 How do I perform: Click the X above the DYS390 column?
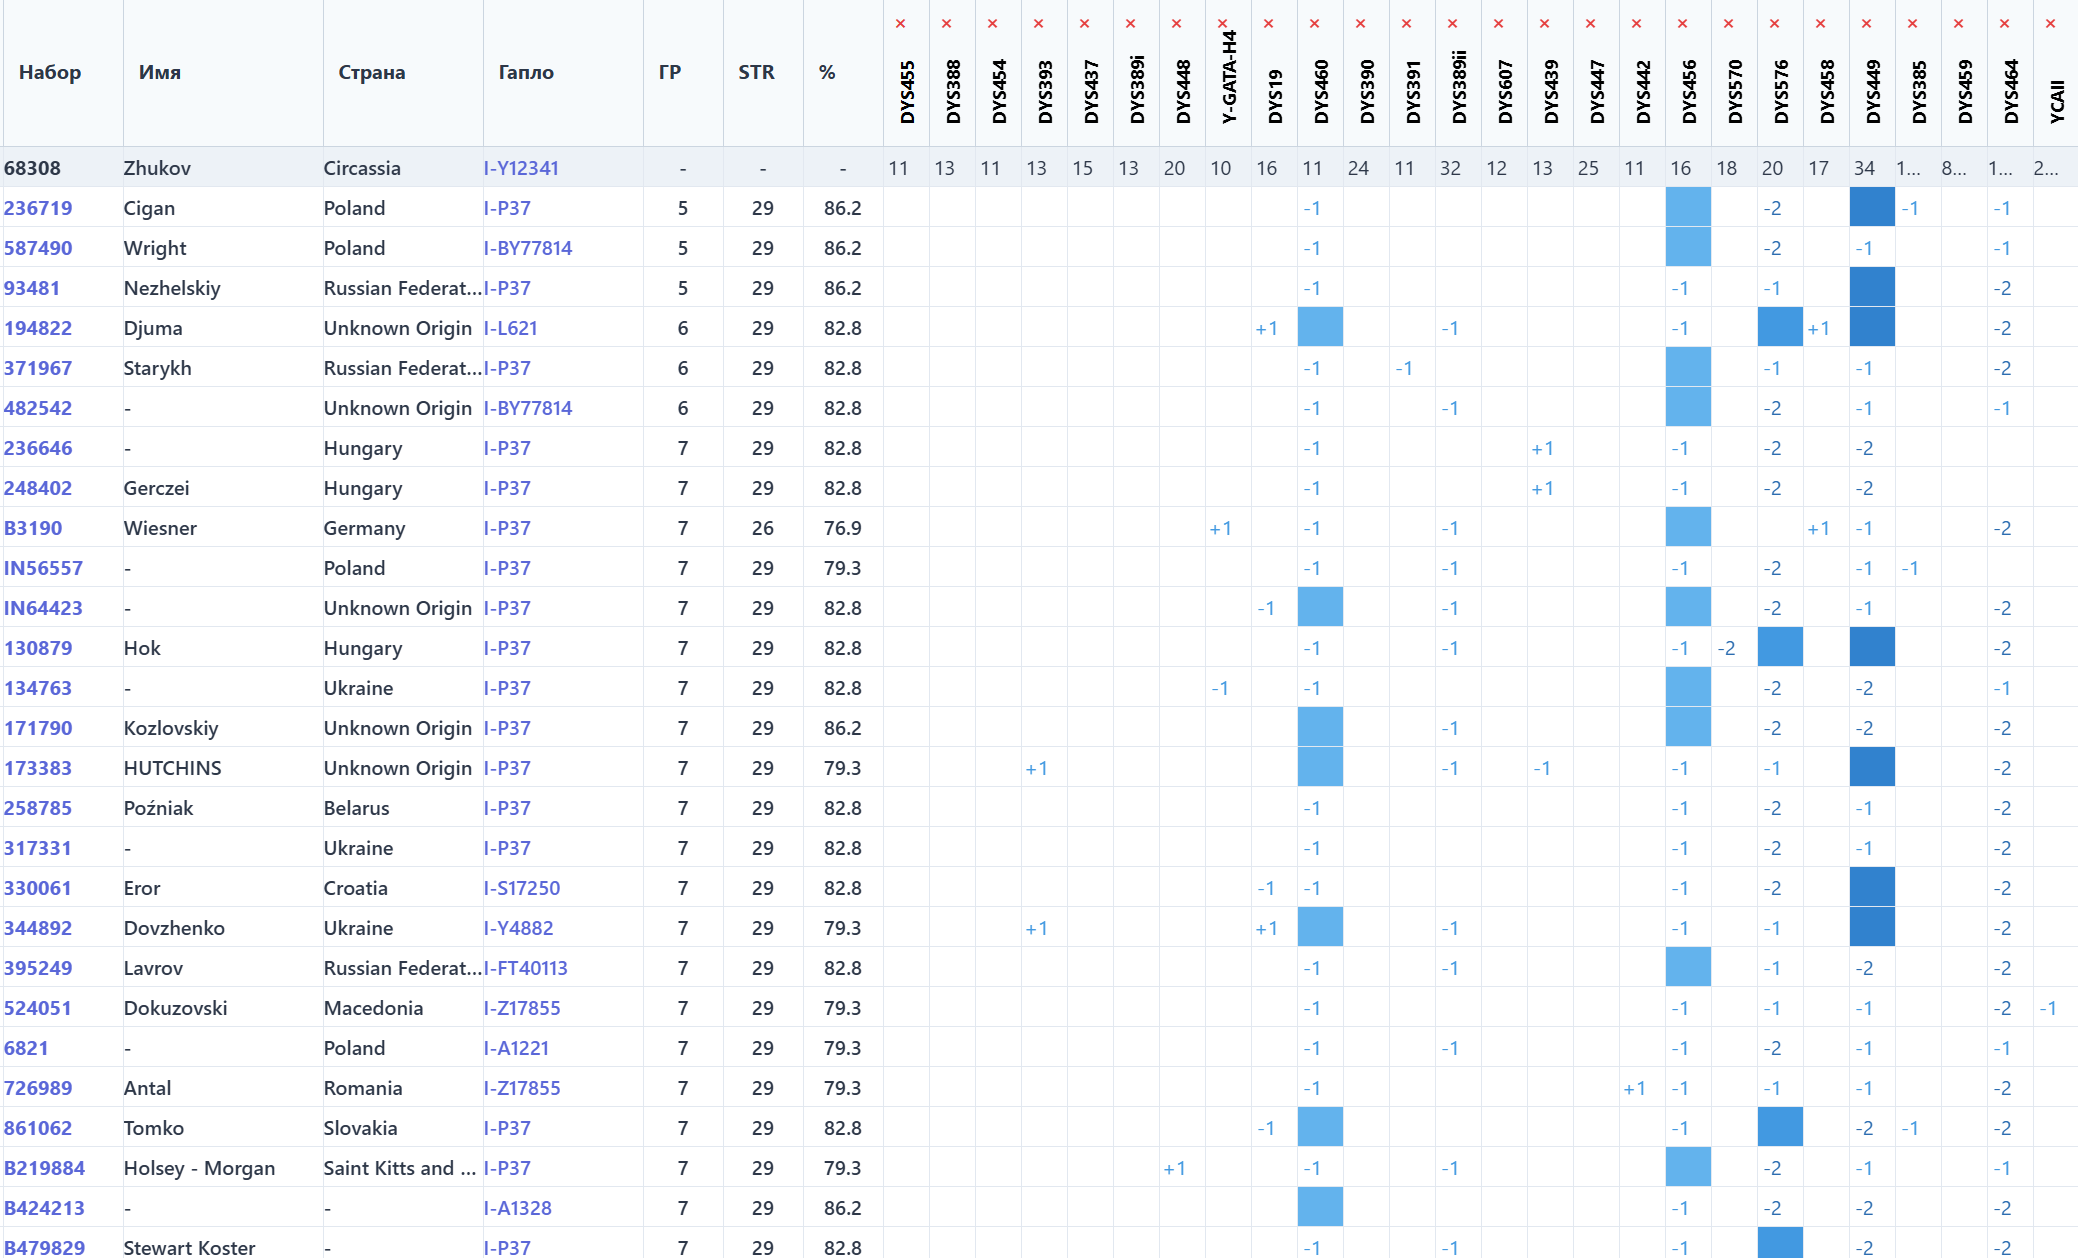1360,24
